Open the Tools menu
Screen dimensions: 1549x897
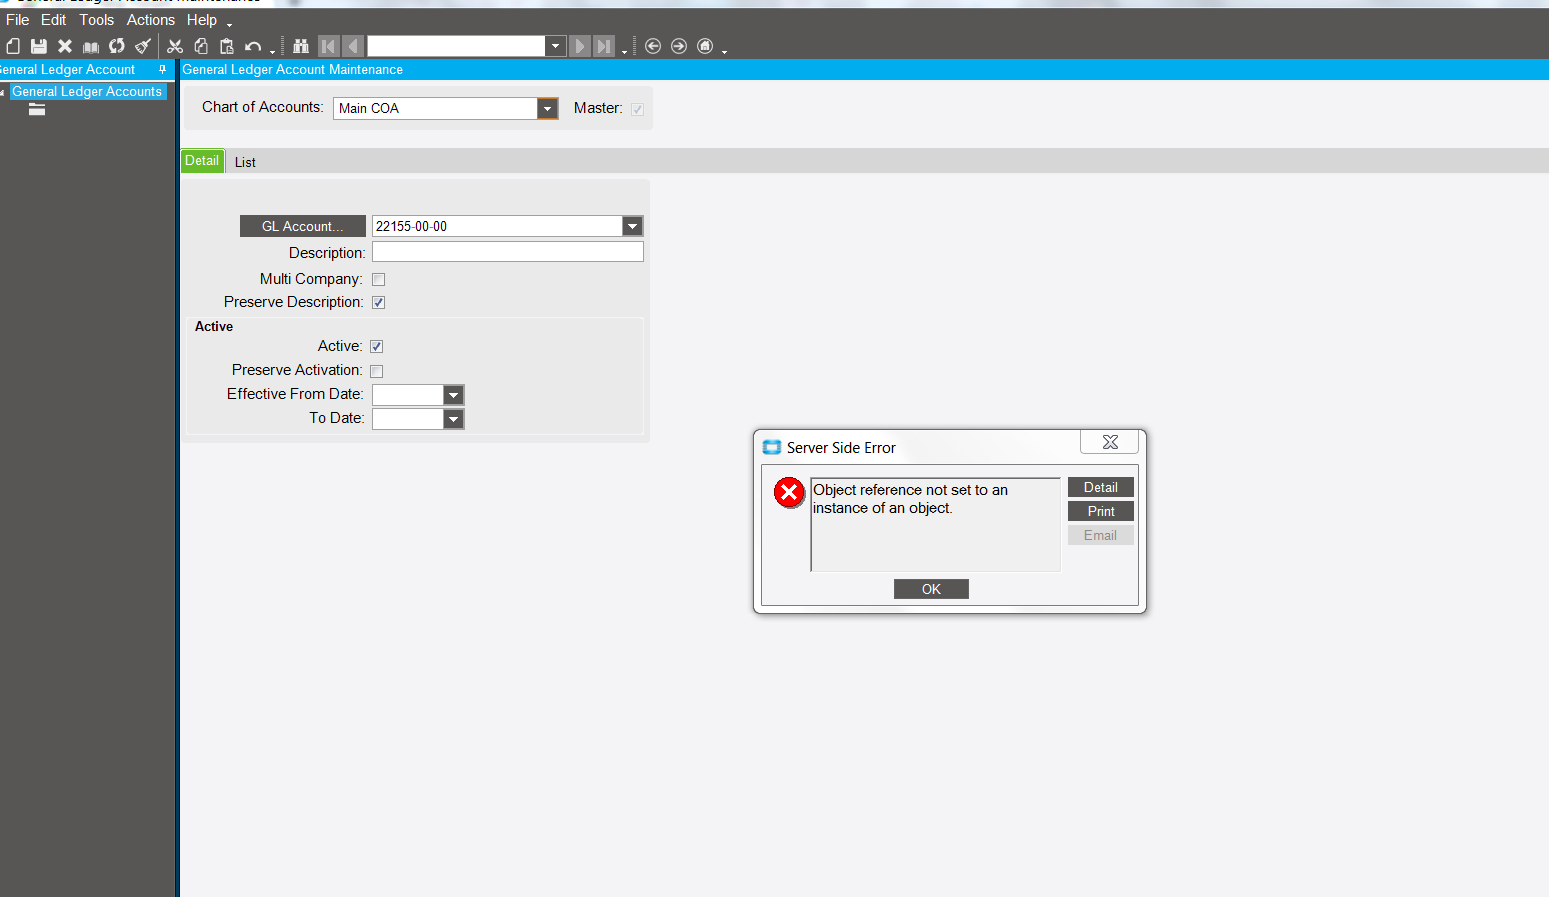pyautogui.click(x=97, y=20)
